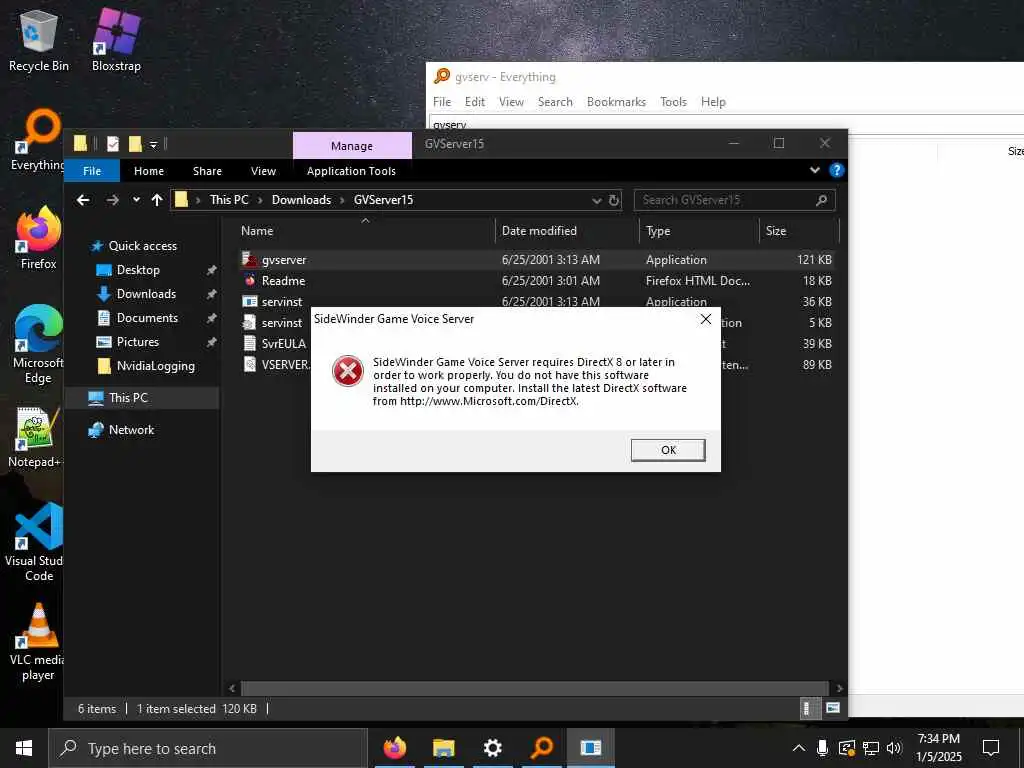Select Network in the navigation pane
The width and height of the screenshot is (1024, 768).
pos(131,430)
